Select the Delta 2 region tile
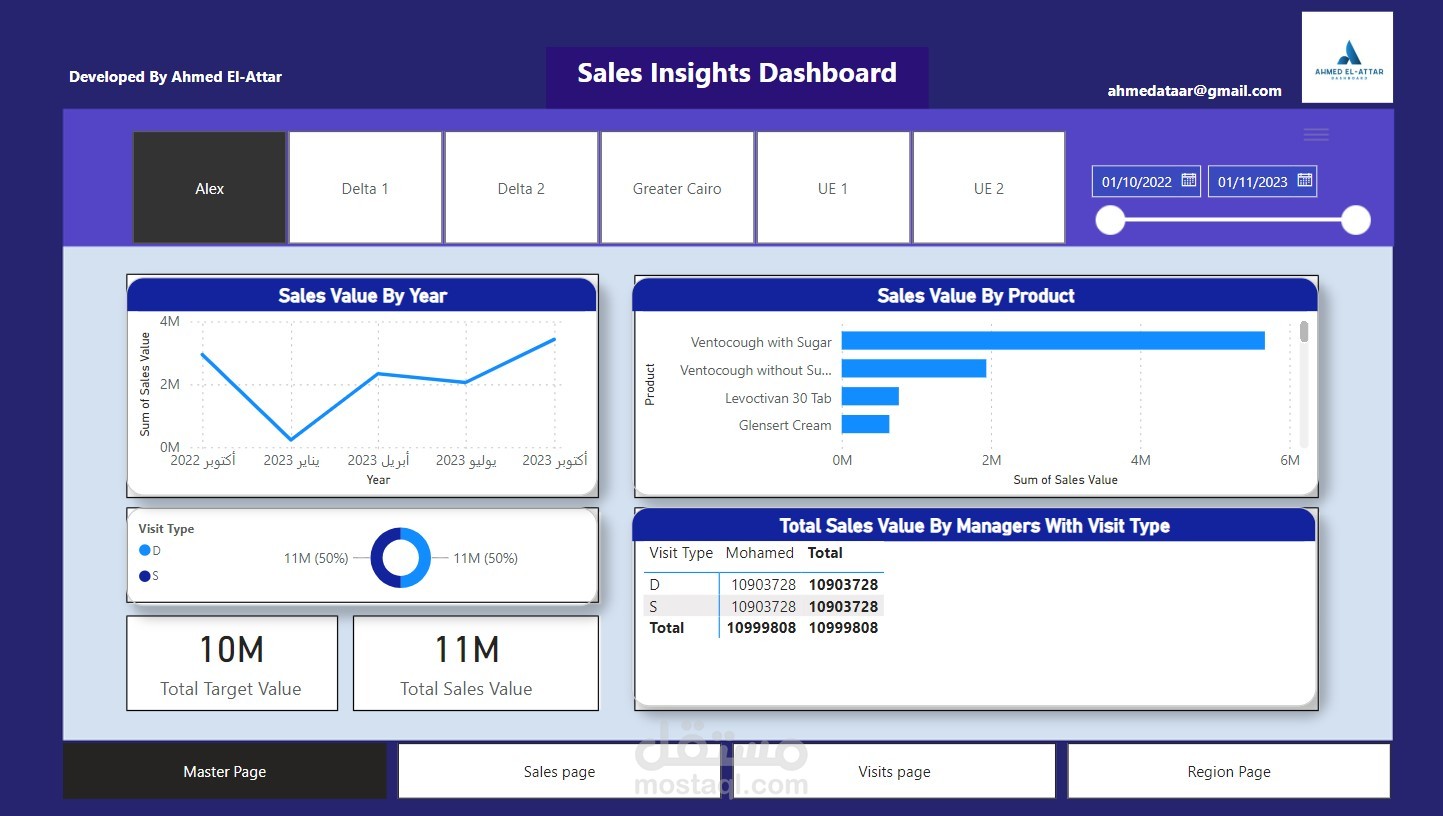Viewport: 1443px width, 816px height. tap(521, 188)
